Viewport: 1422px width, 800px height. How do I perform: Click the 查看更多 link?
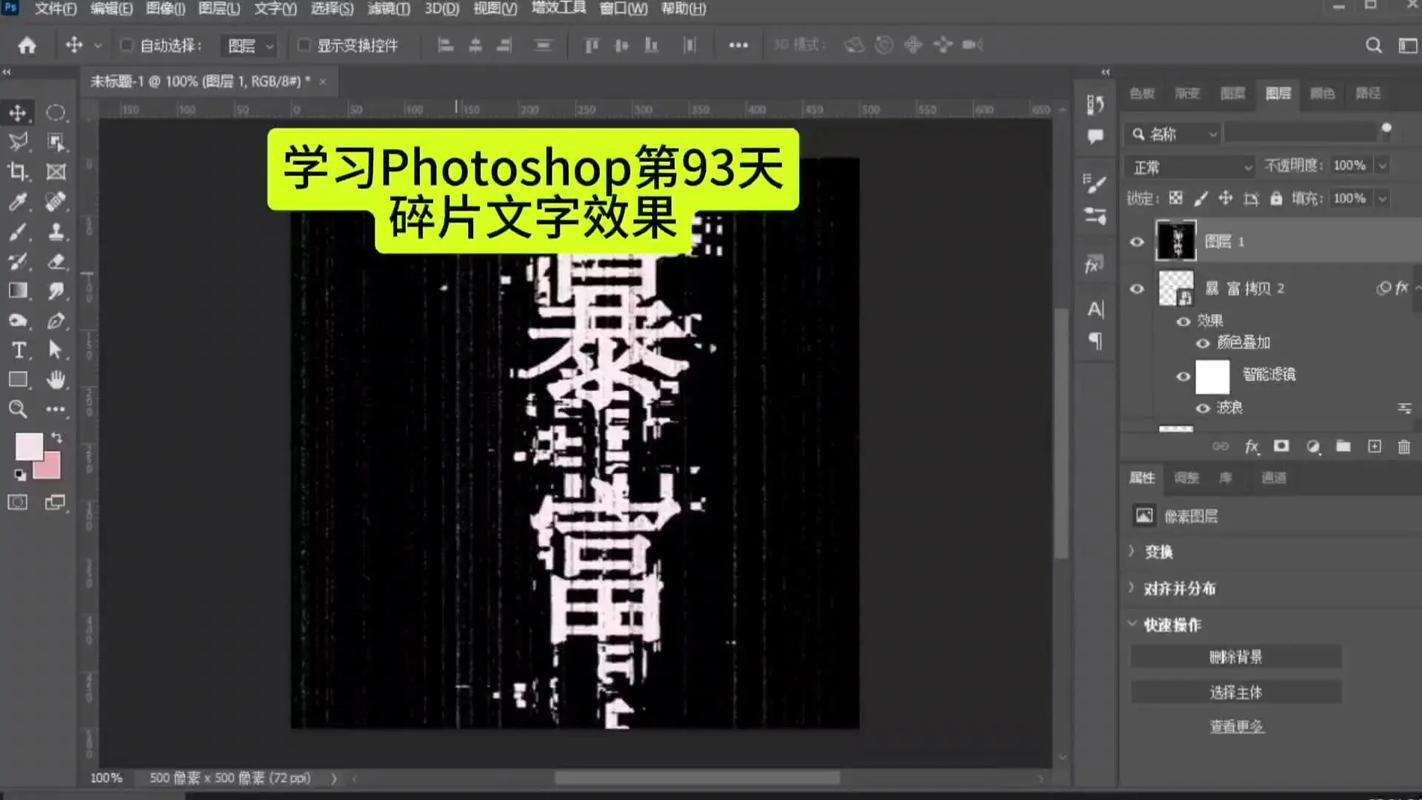point(1236,725)
